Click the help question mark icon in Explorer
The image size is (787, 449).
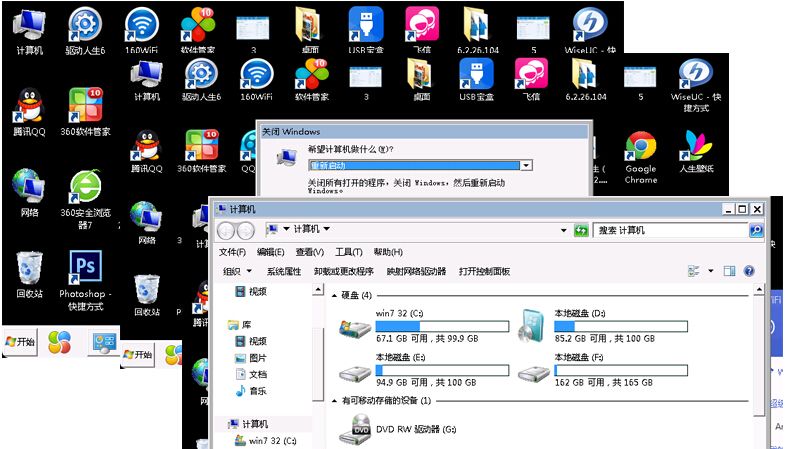click(748, 271)
